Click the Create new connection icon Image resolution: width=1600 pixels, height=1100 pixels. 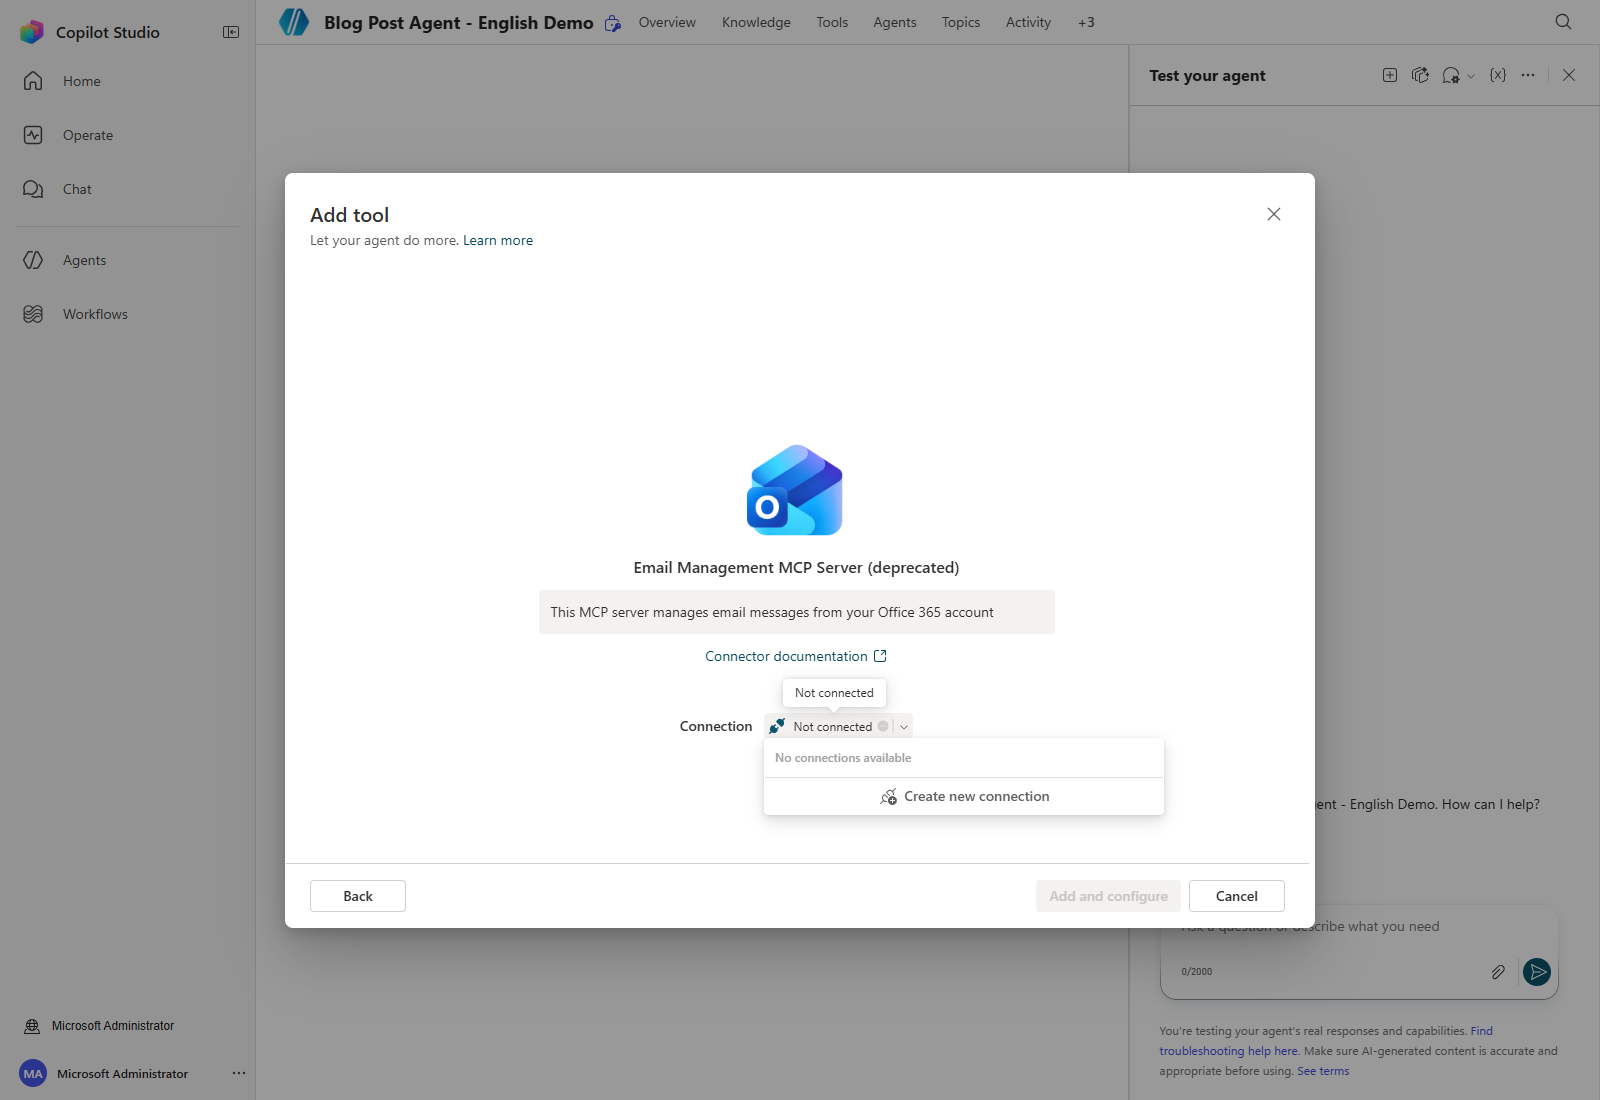pos(888,797)
